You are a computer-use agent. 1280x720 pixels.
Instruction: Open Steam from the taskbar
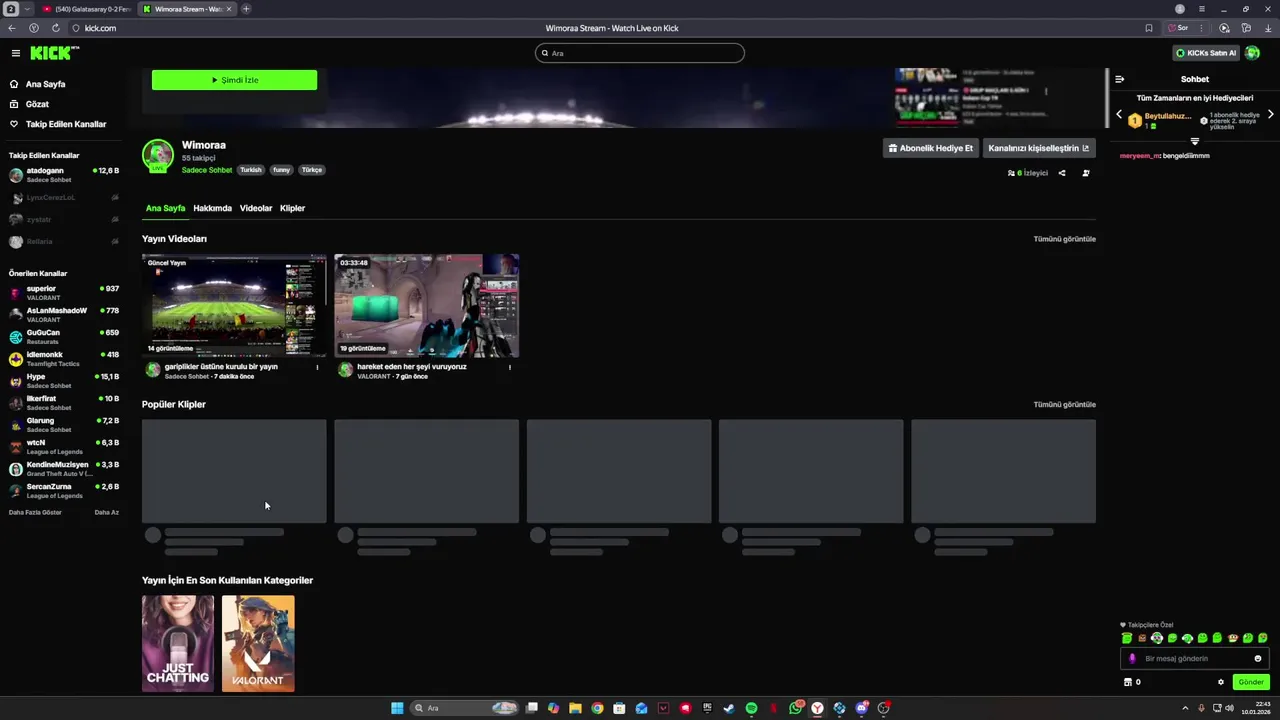click(x=729, y=708)
